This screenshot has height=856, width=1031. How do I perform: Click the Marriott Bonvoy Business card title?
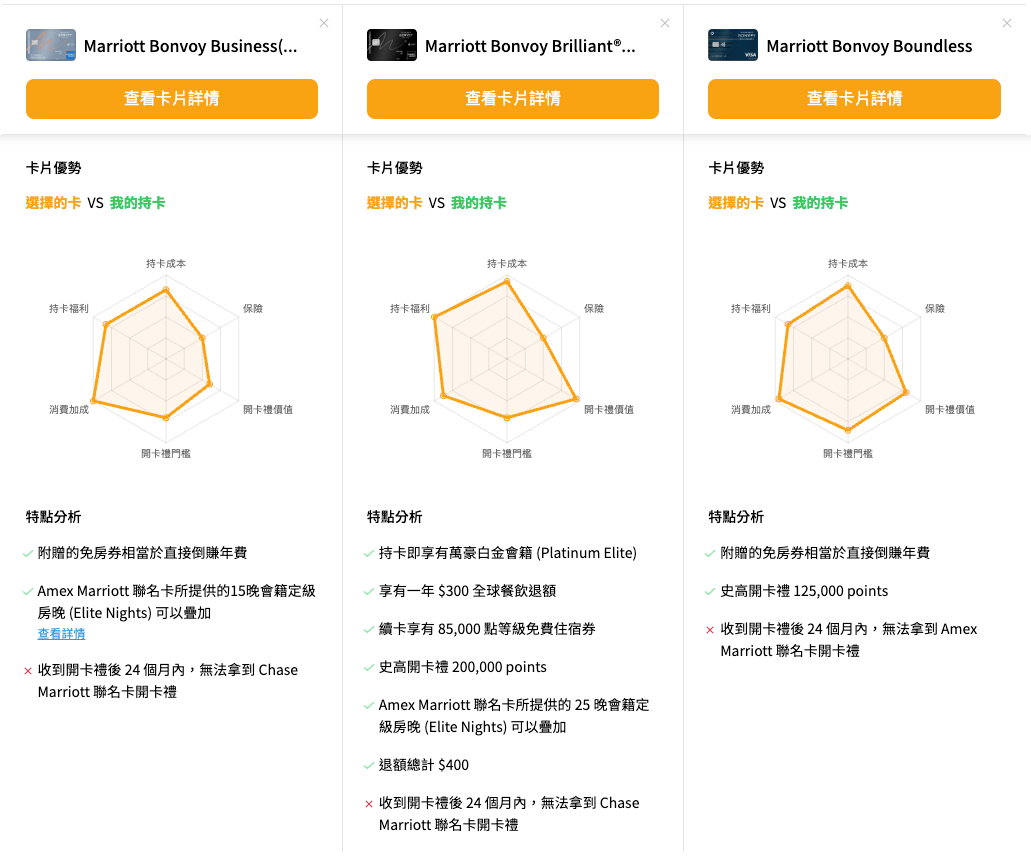190,46
